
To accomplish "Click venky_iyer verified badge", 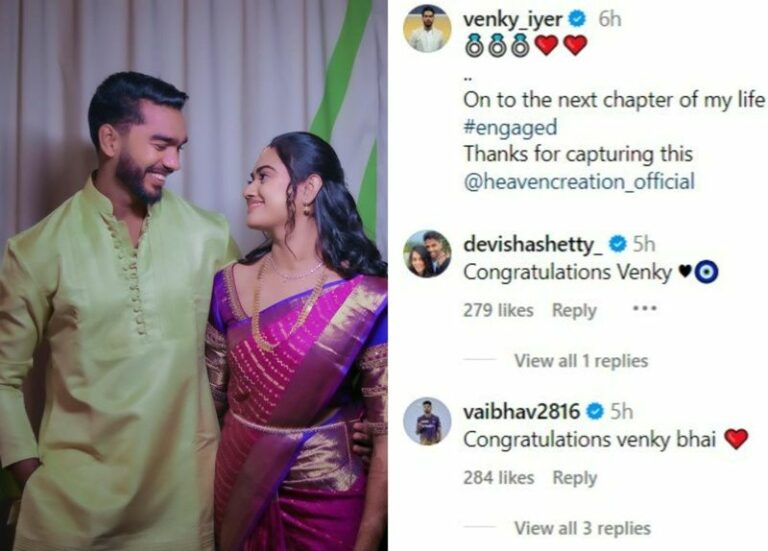I will [x=578, y=20].
